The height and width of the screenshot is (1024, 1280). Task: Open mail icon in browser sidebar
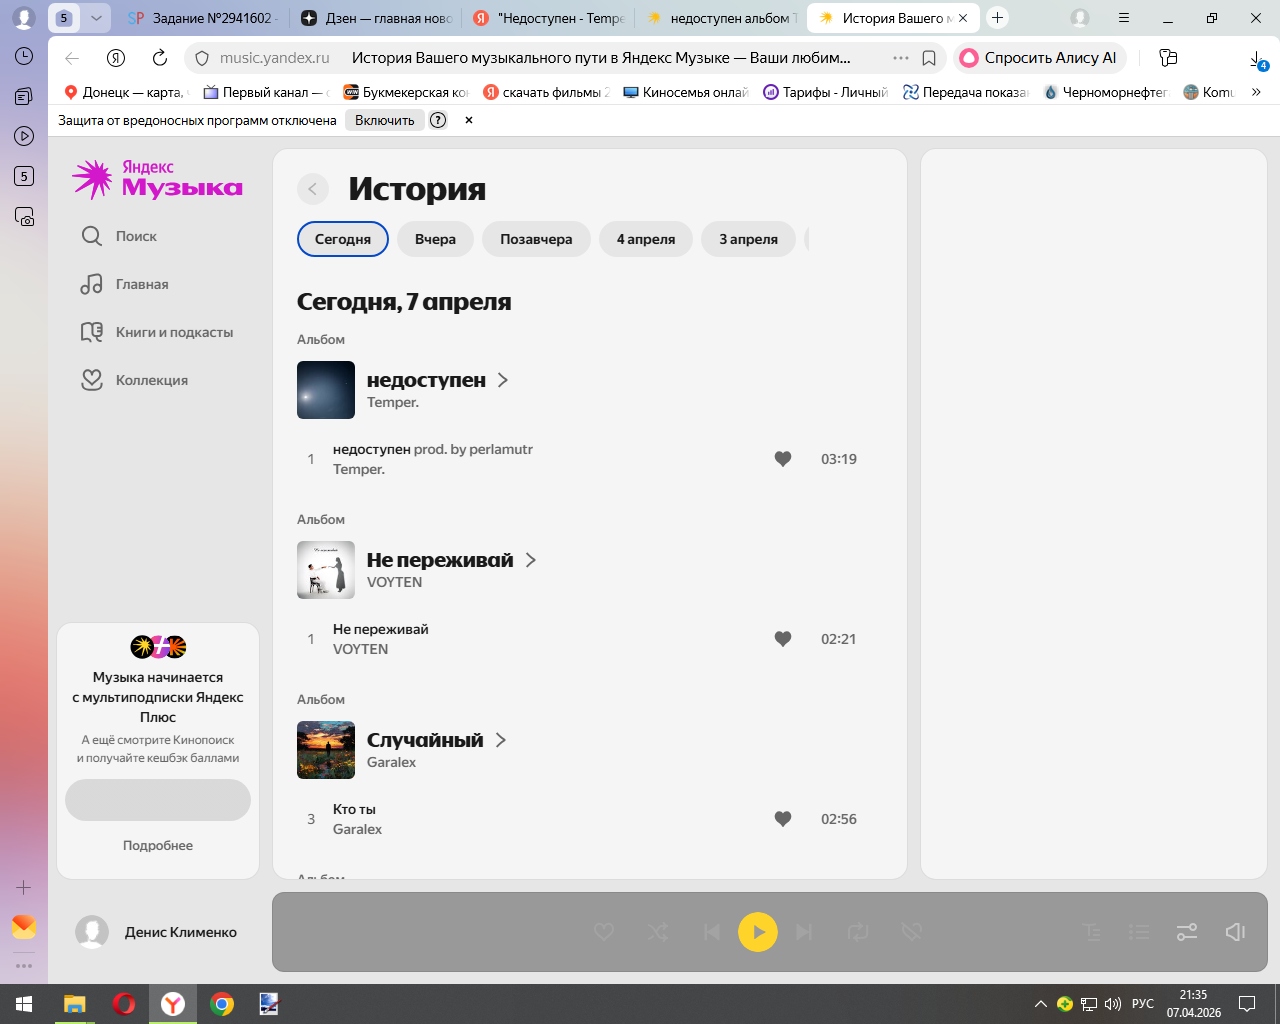click(x=24, y=927)
